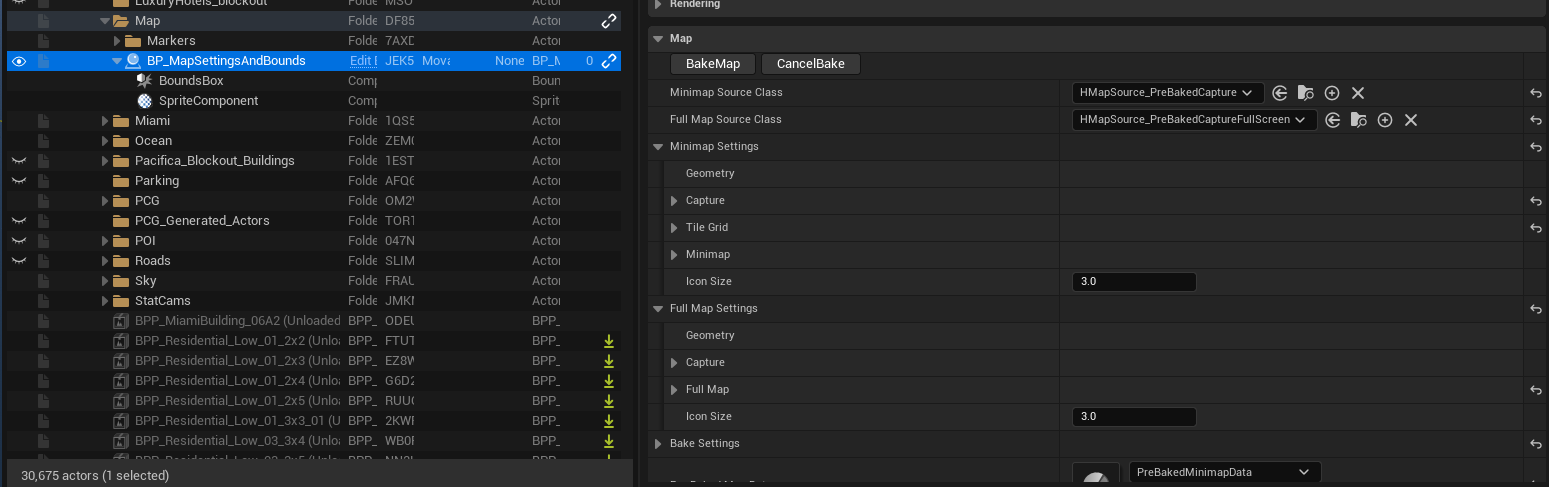1549x487 pixels.
Task: Use selected asset for Minimap Source Class
Action: tap(1279, 93)
